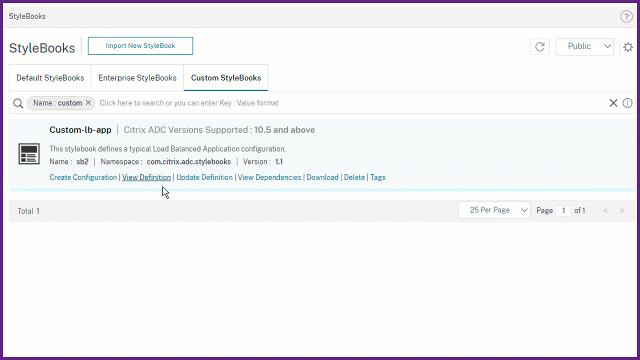Click namespace com.citrix.adc.stylebooks text

[189, 162]
